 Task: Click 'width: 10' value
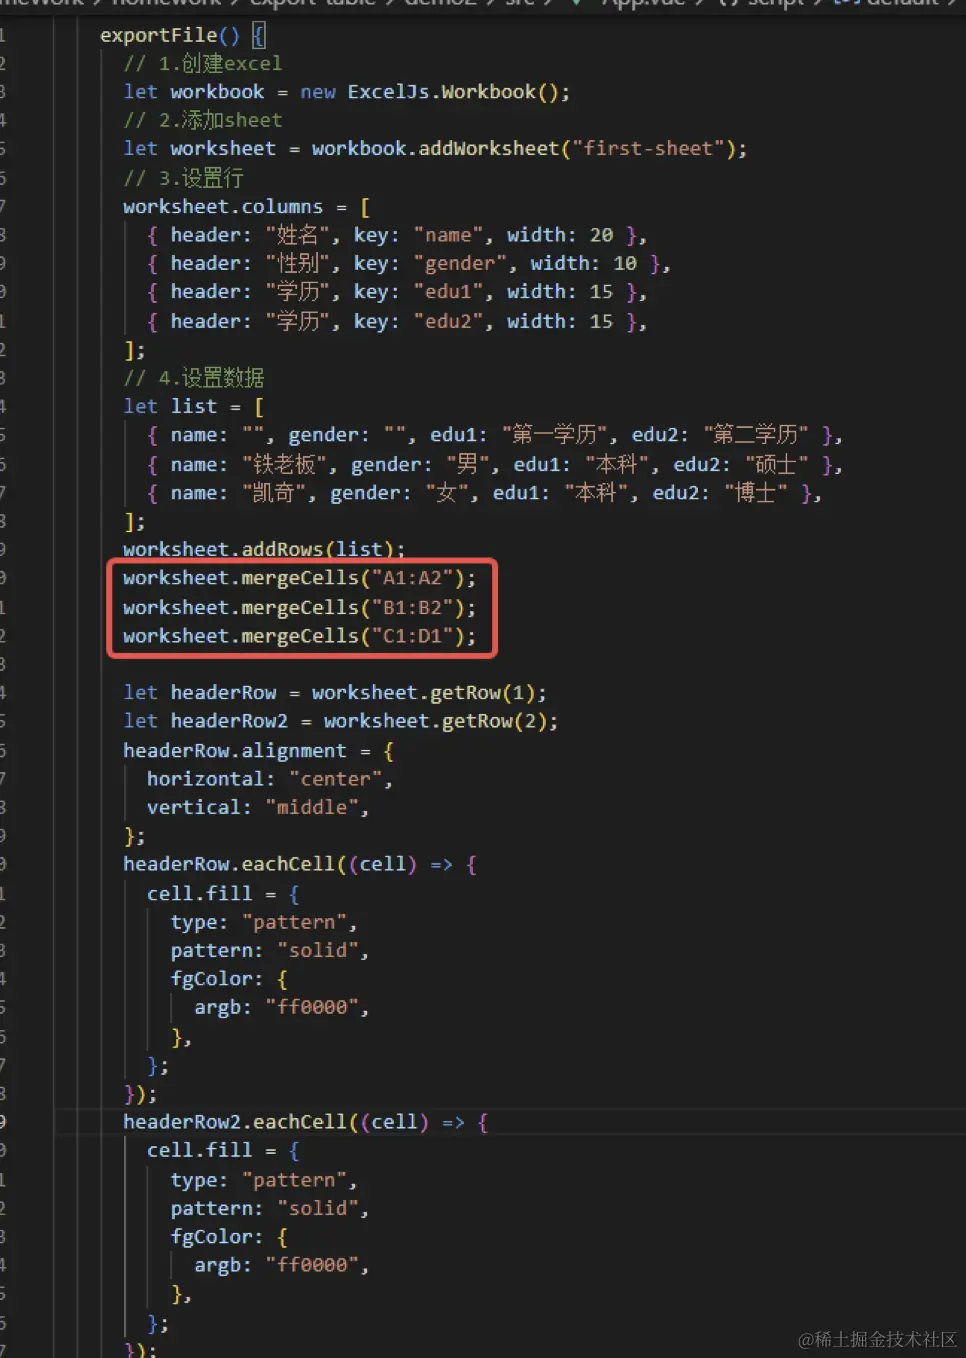584,263
